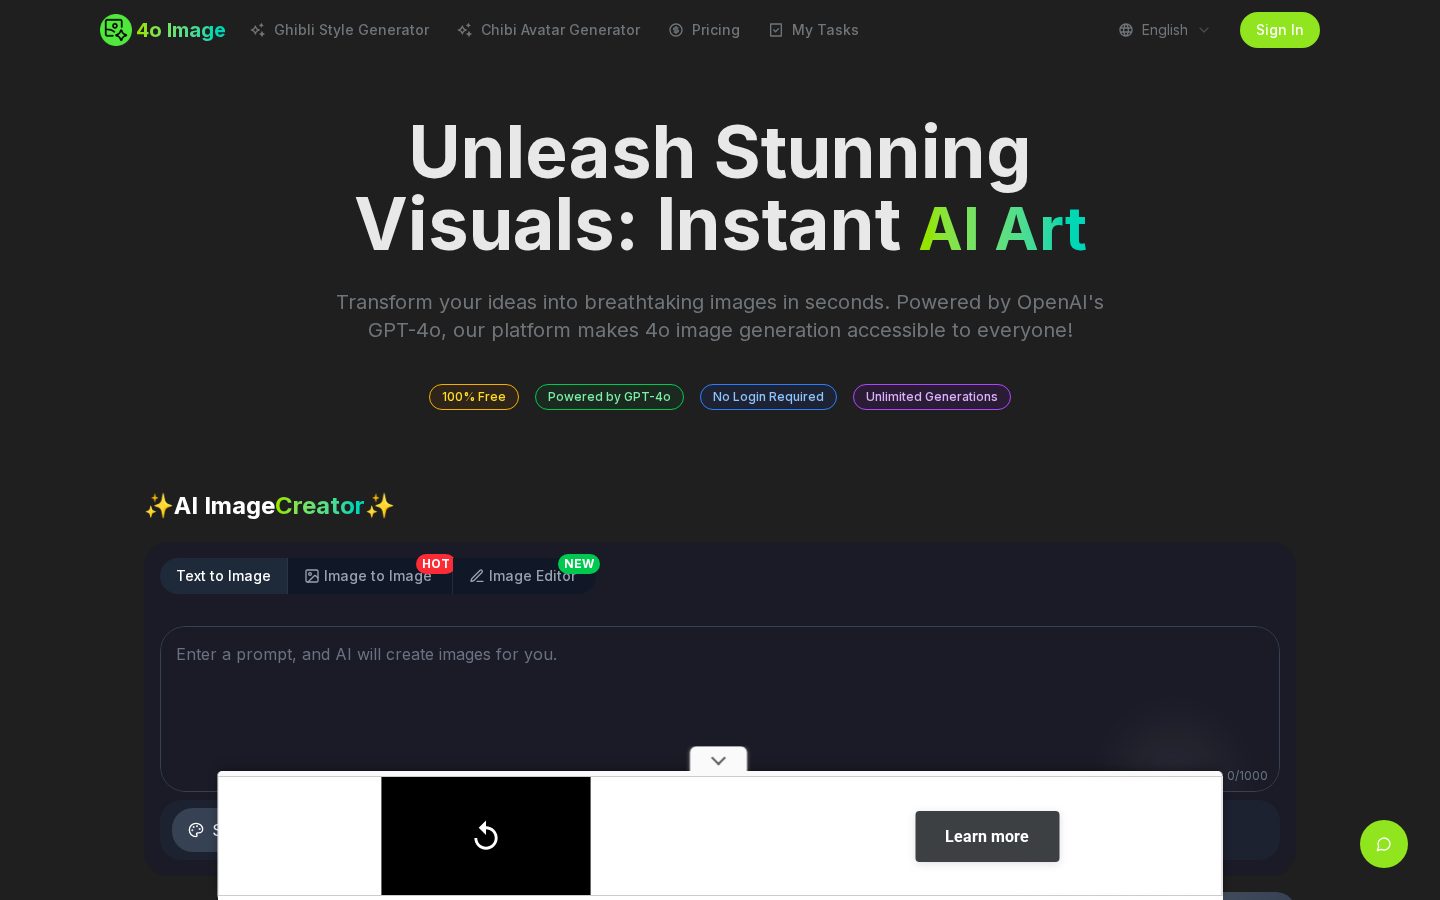Click the Unlimited Generations badge
The height and width of the screenshot is (900, 1440).
tap(932, 397)
